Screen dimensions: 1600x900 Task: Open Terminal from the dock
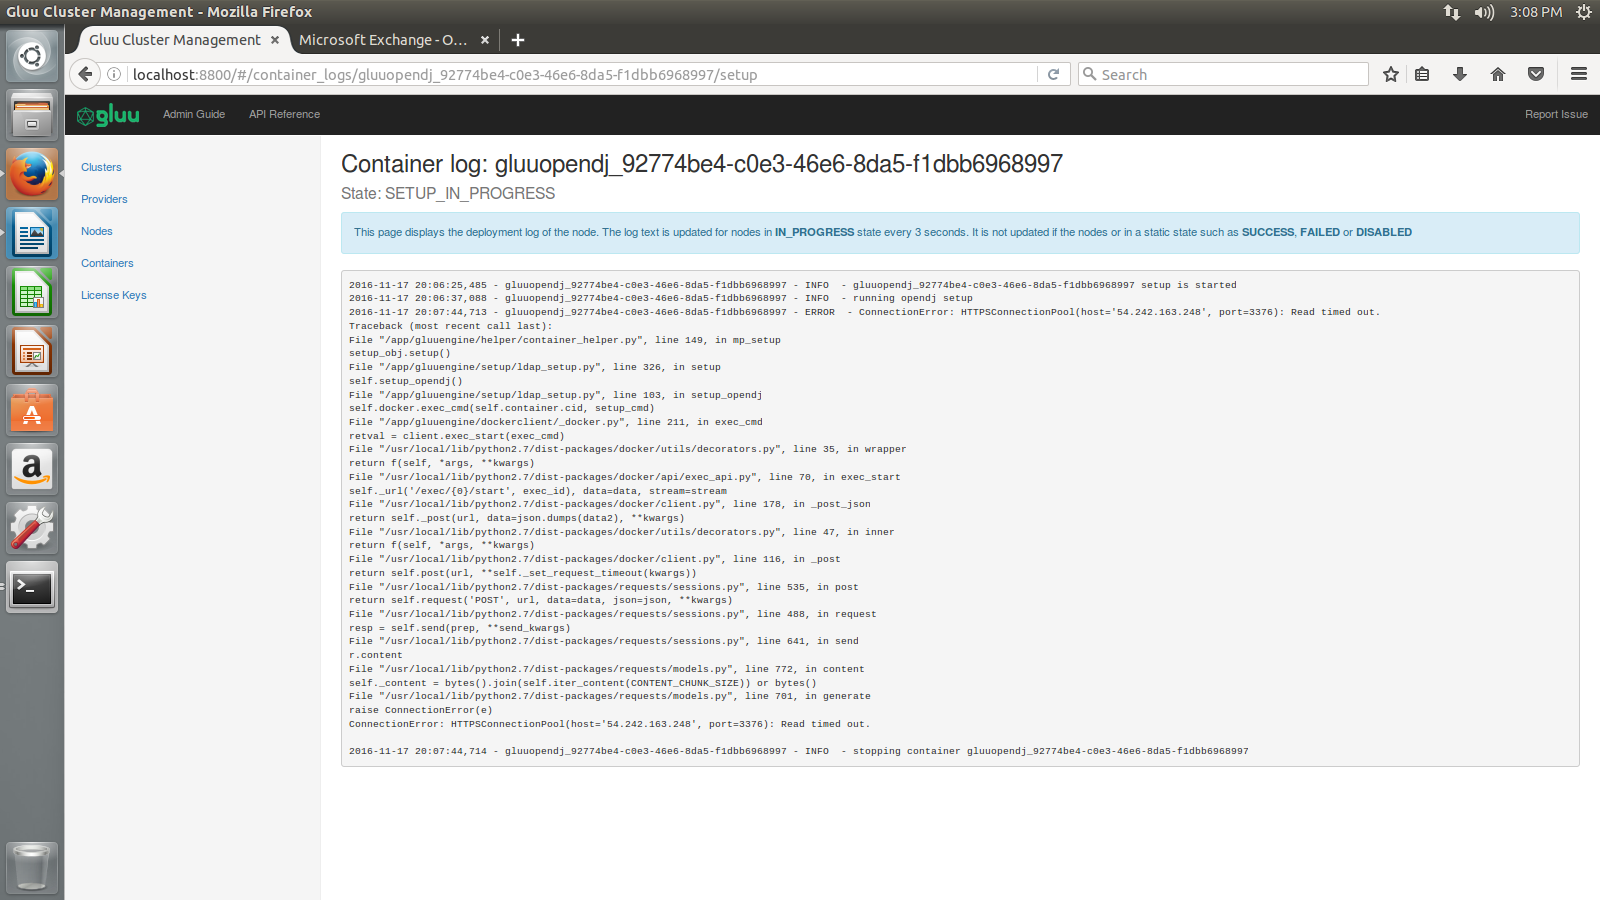32,587
